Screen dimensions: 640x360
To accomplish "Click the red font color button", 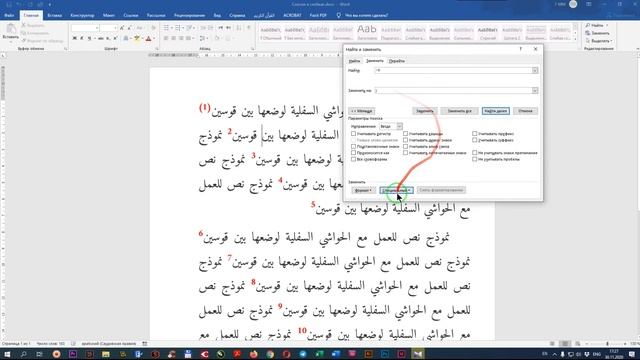I will pos(148,38).
